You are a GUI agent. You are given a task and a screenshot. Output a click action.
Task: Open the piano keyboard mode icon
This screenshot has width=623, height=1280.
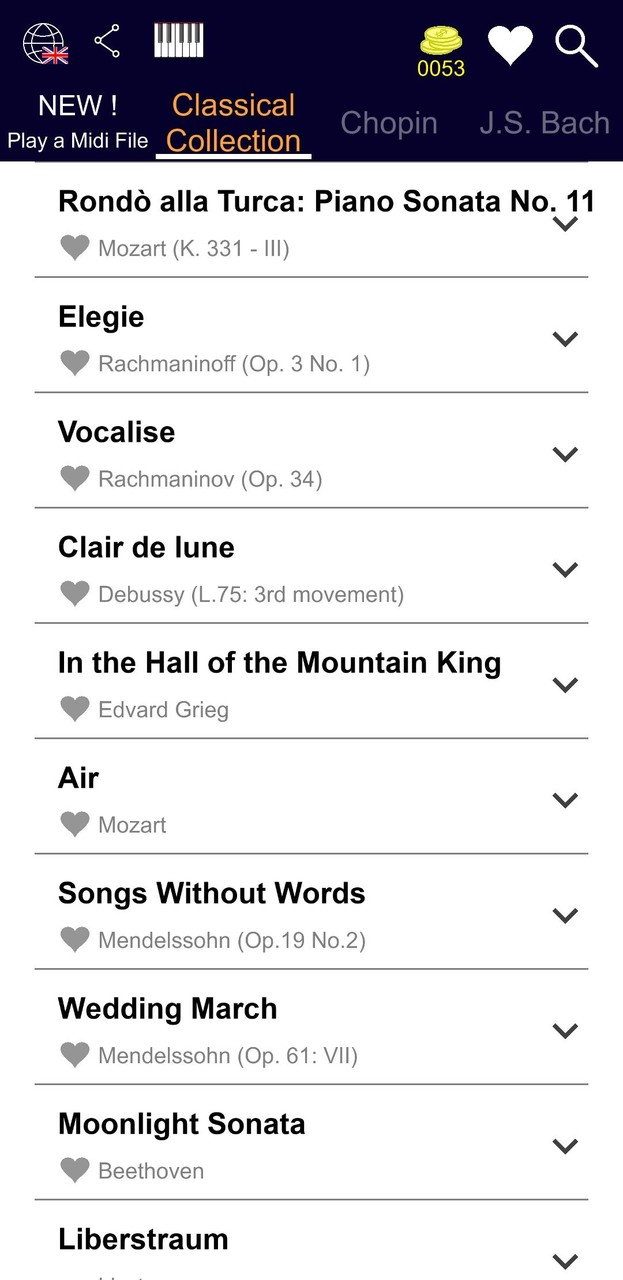point(176,40)
